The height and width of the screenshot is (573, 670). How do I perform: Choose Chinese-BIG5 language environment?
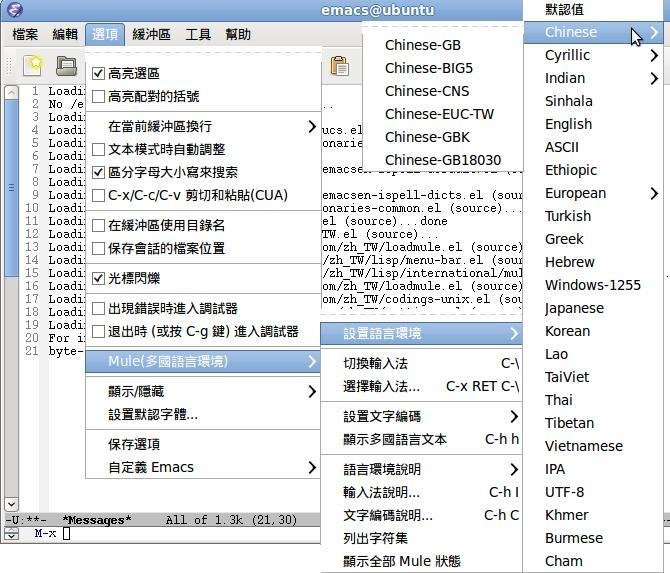click(x=443, y=68)
